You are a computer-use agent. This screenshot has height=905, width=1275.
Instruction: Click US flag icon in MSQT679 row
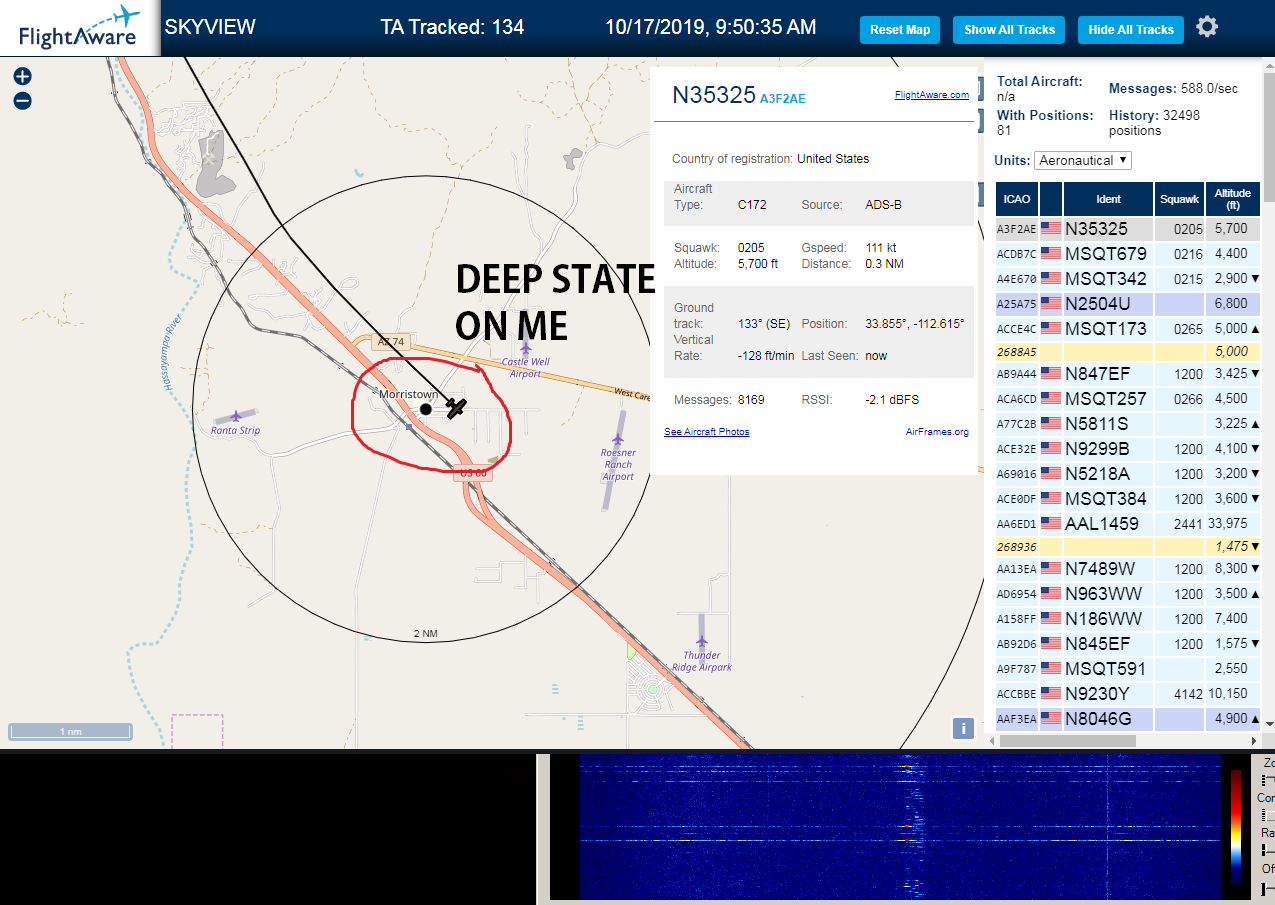point(1051,254)
